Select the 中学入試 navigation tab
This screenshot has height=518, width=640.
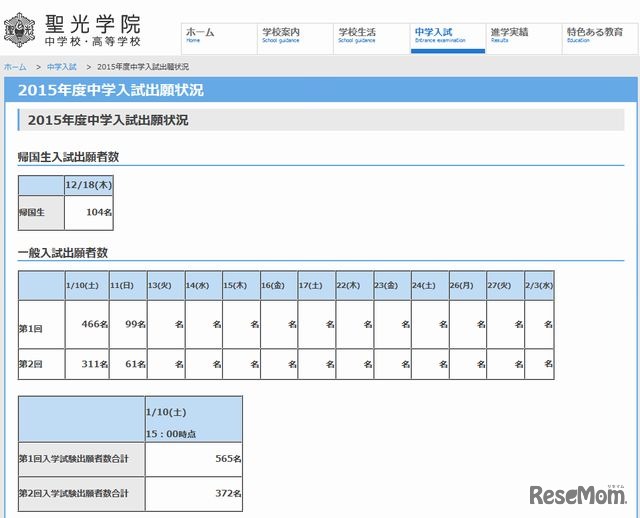(x=448, y=38)
